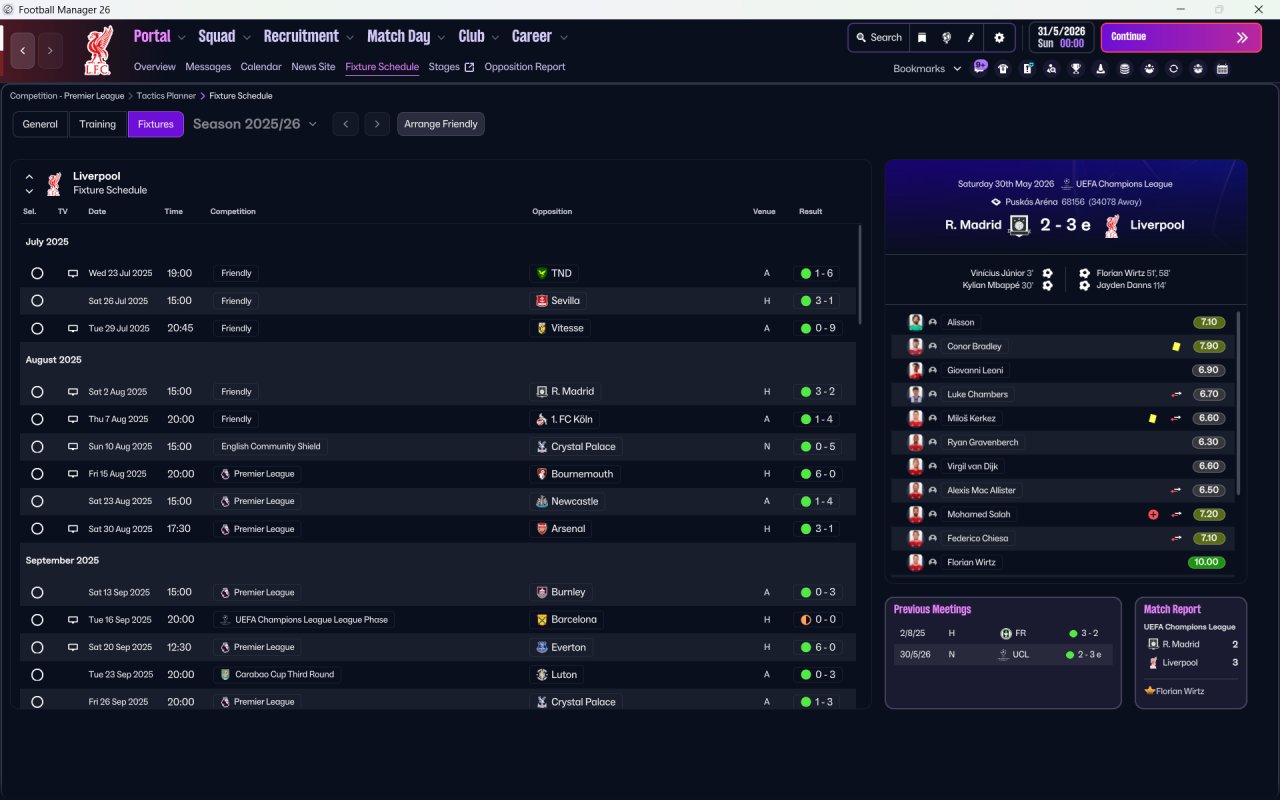This screenshot has height=800, width=1280.
Task: Go to the previous season with left arrow
Action: pyautogui.click(x=345, y=124)
